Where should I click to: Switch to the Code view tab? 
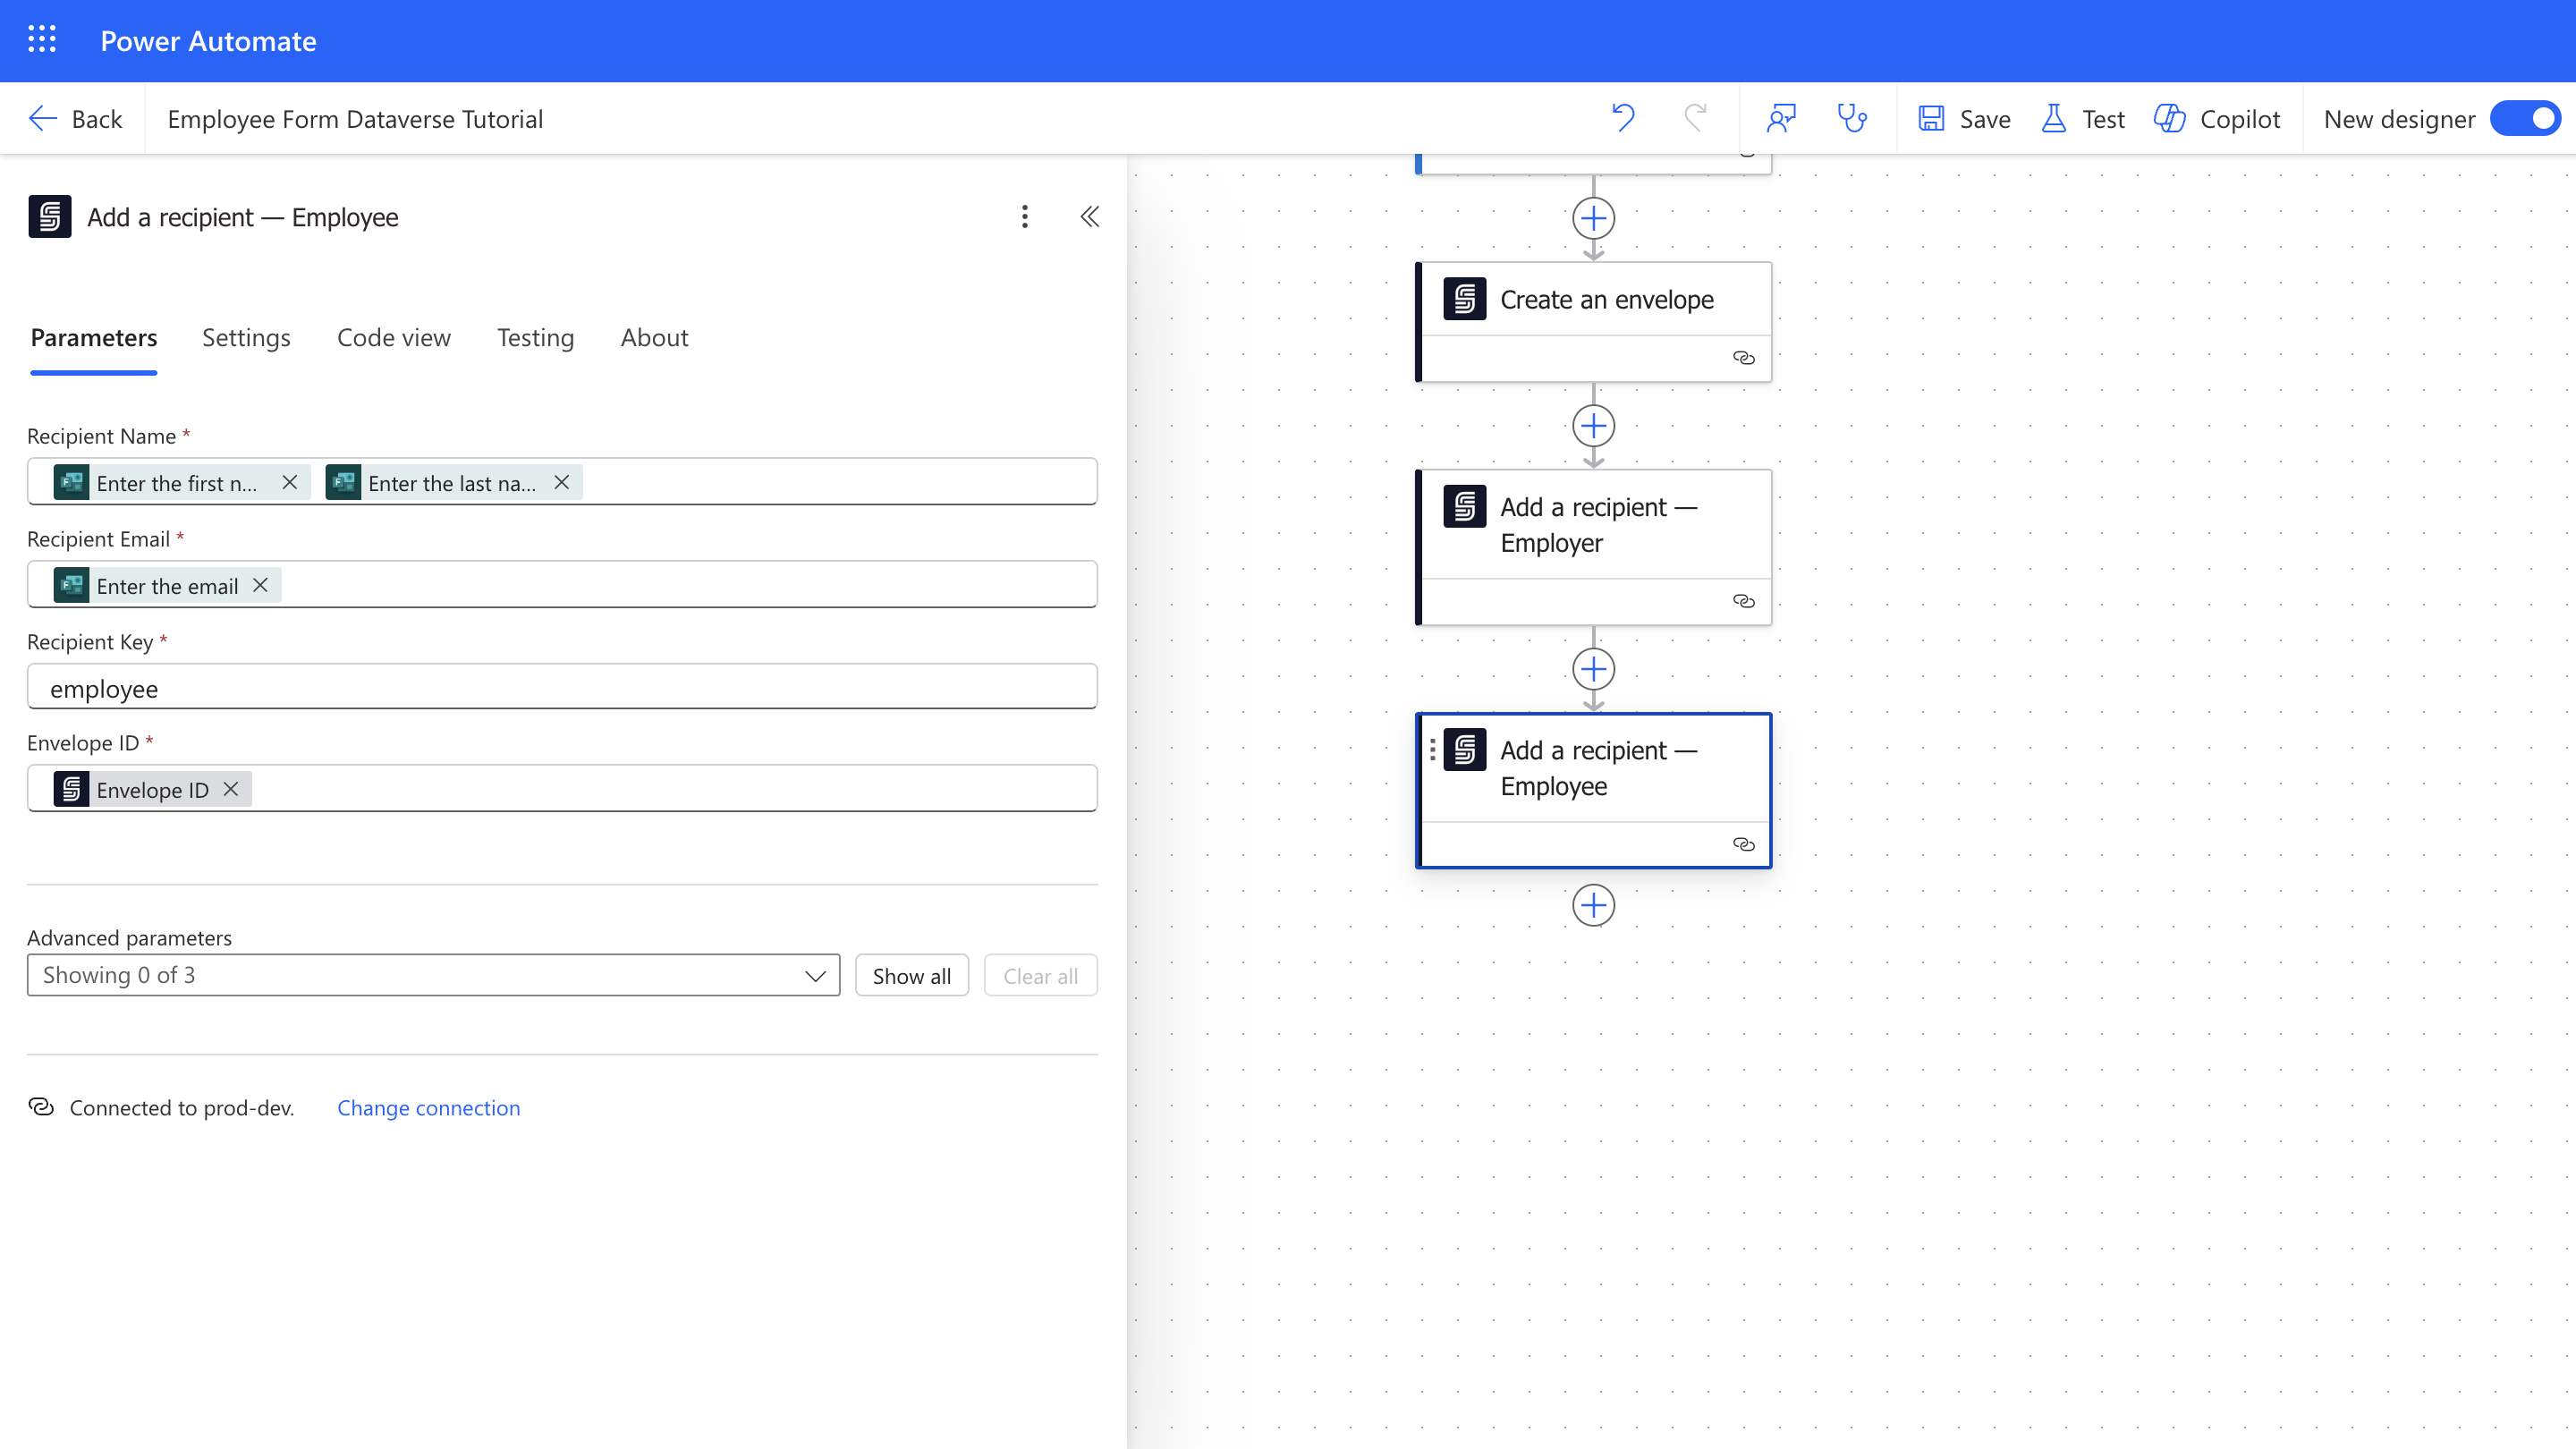pos(393,338)
